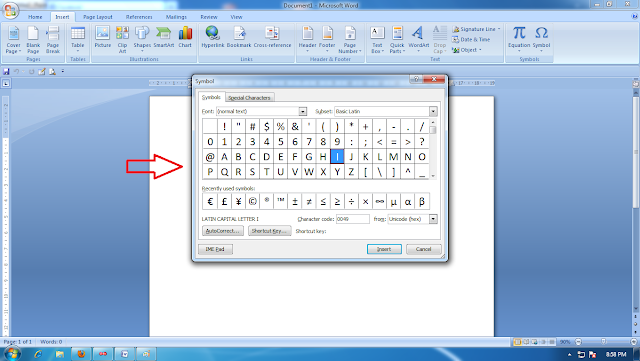Click the Insert button in dialog
640x361 pixels.
coord(384,249)
